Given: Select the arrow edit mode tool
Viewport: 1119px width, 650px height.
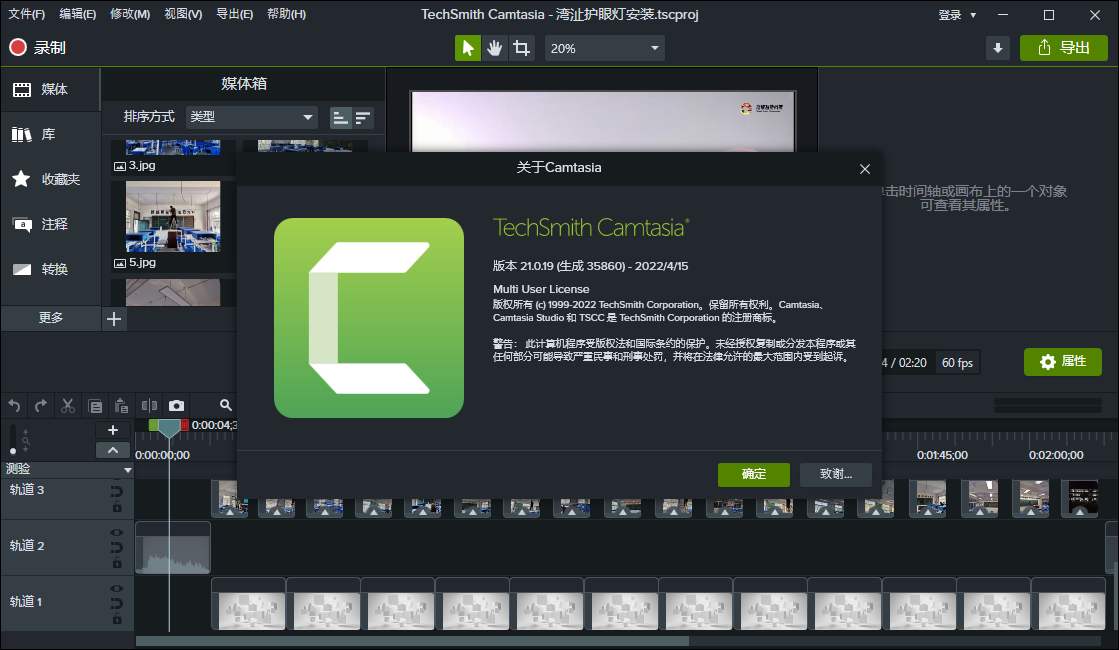Looking at the screenshot, I should point(468,48).
